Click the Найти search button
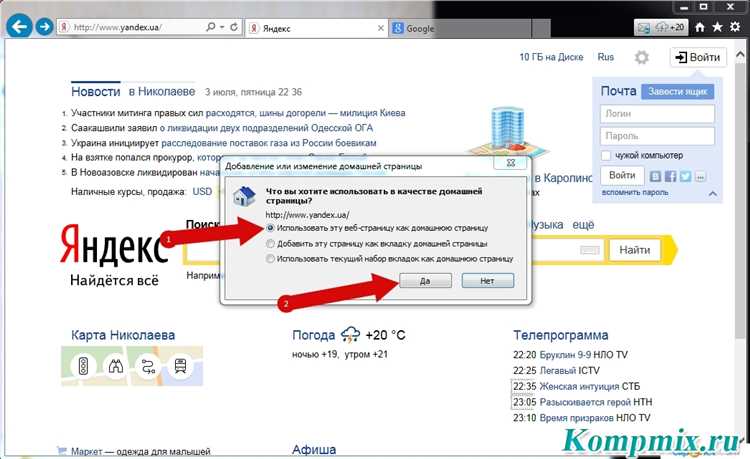 (x=635, y=250)
